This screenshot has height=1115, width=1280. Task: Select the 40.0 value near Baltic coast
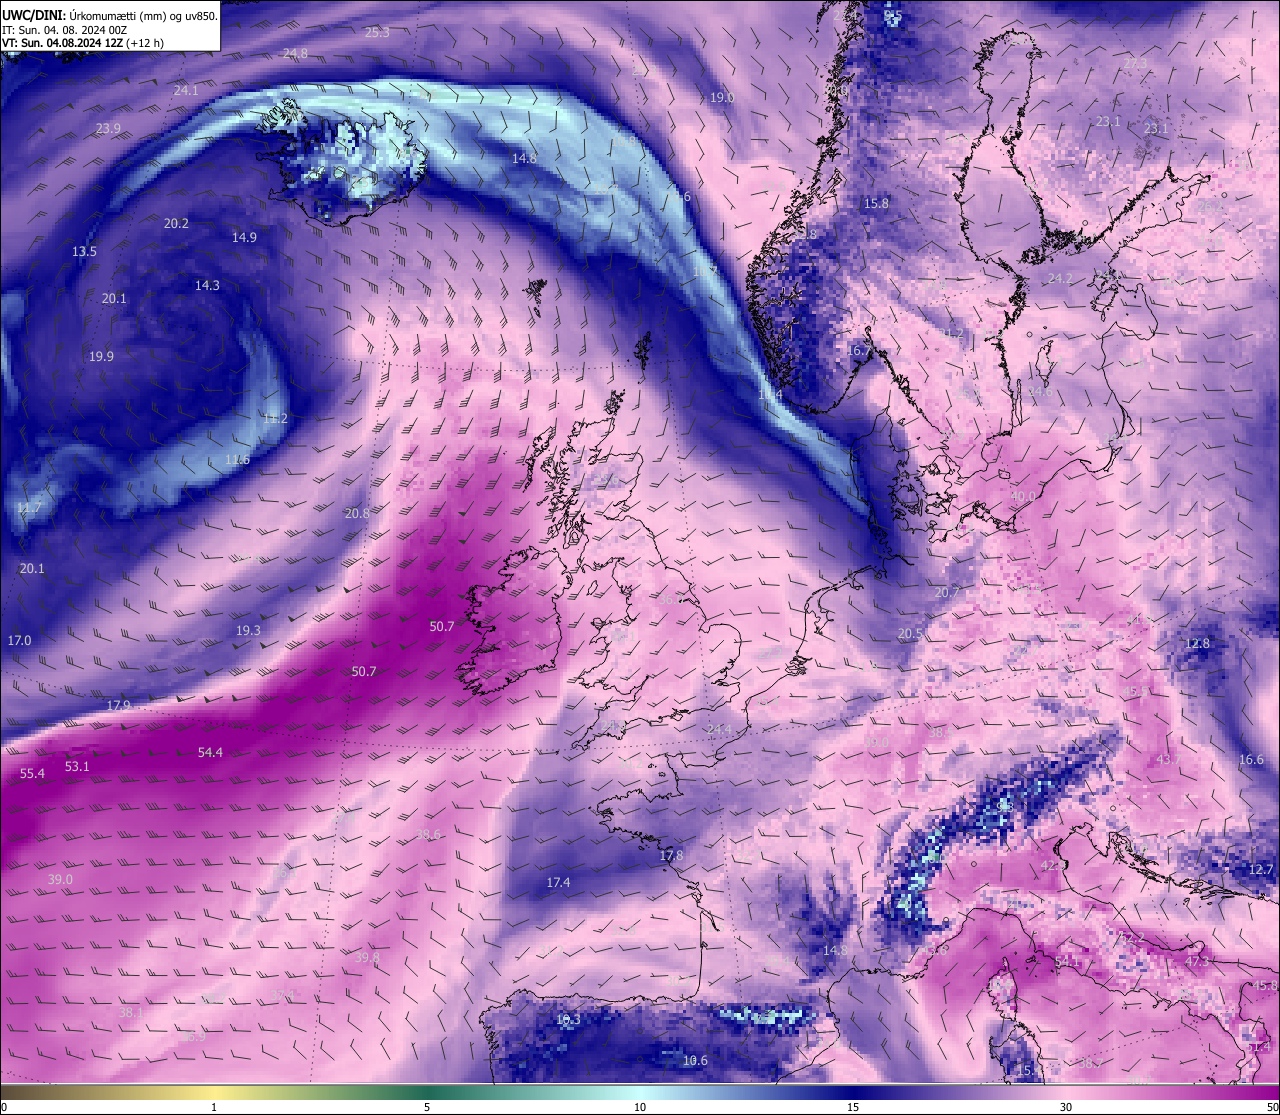point(1023,496)
